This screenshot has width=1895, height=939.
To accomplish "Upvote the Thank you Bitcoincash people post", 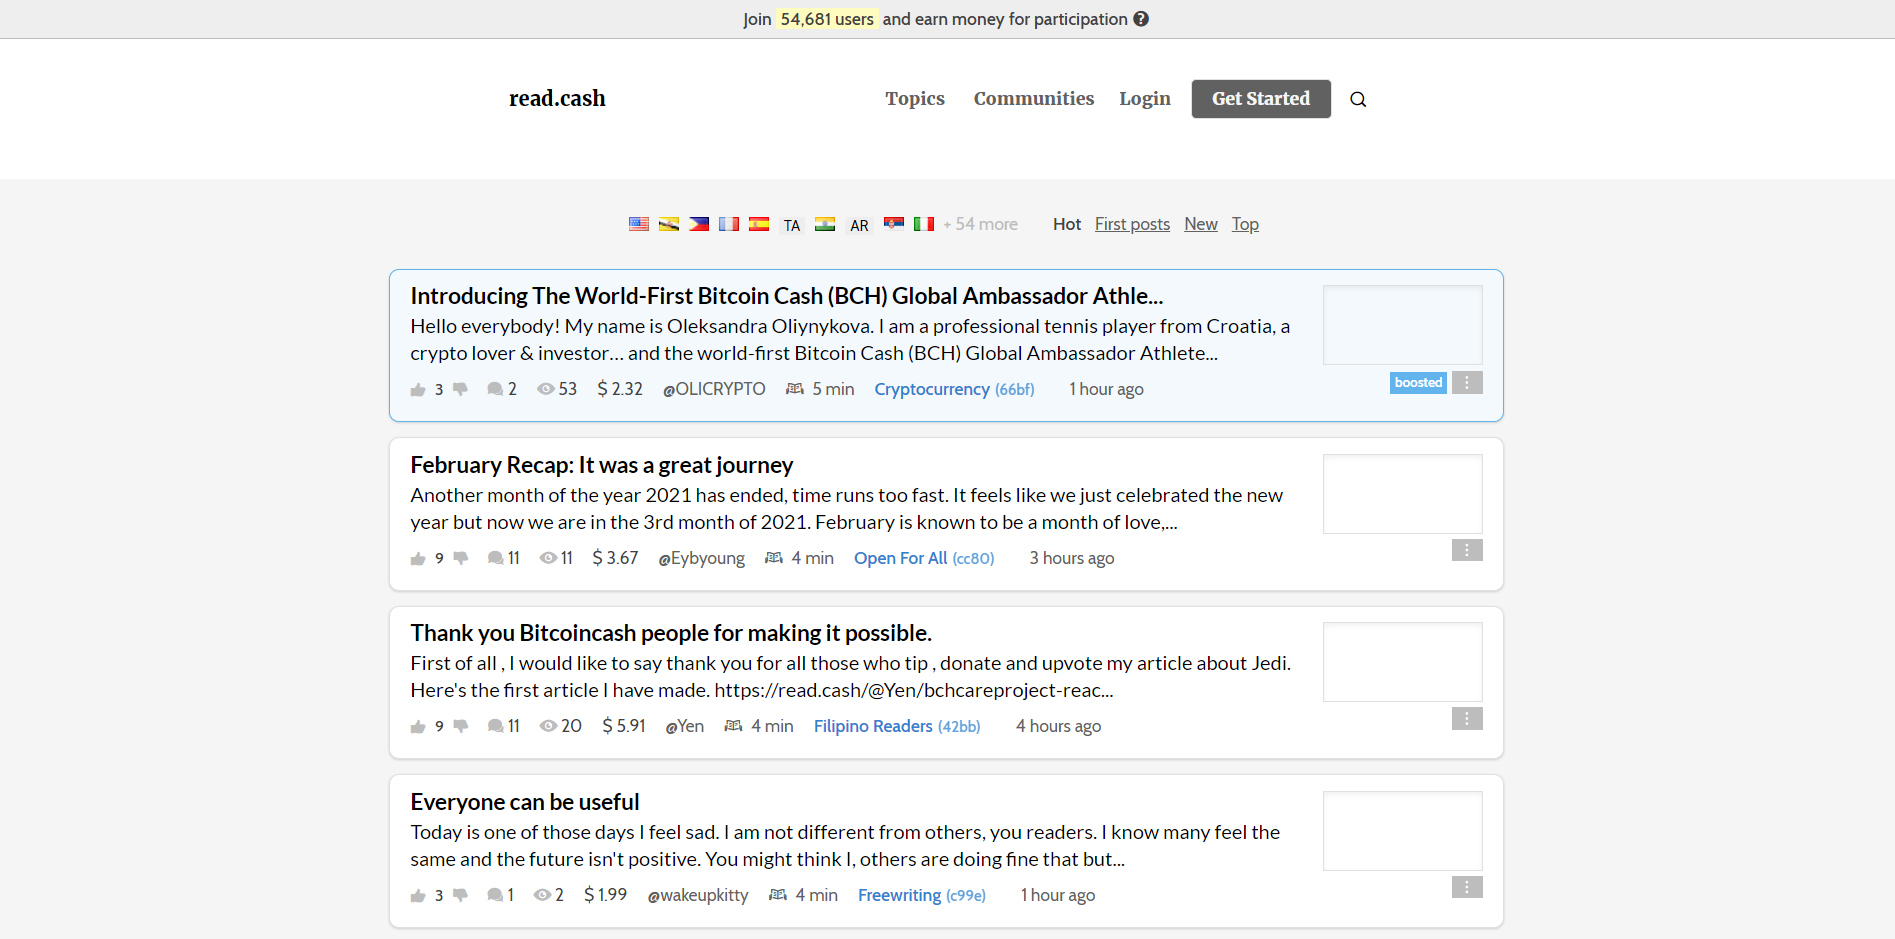I will point(418,726).
